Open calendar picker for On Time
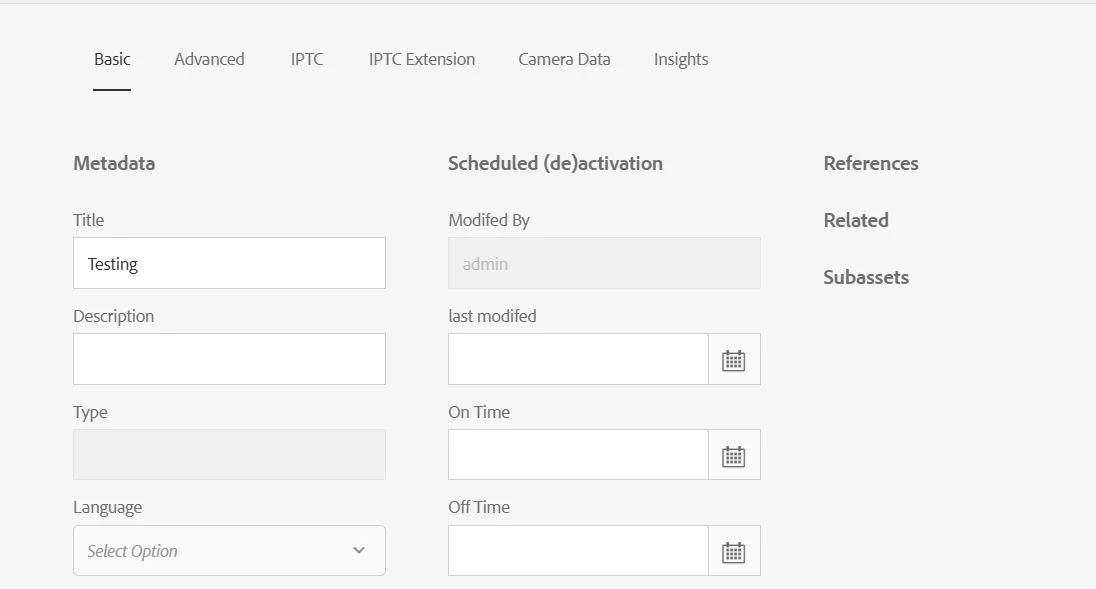The image size is (1096, 589). [x=734, y=456]
